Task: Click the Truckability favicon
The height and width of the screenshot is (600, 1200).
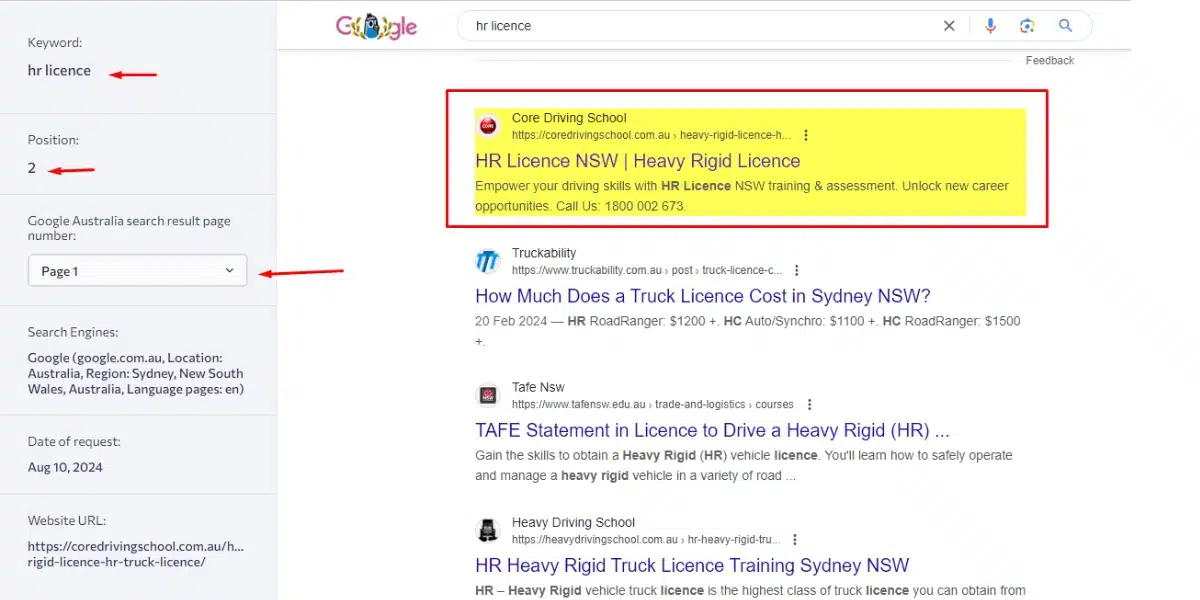Action: click(488, 261)
